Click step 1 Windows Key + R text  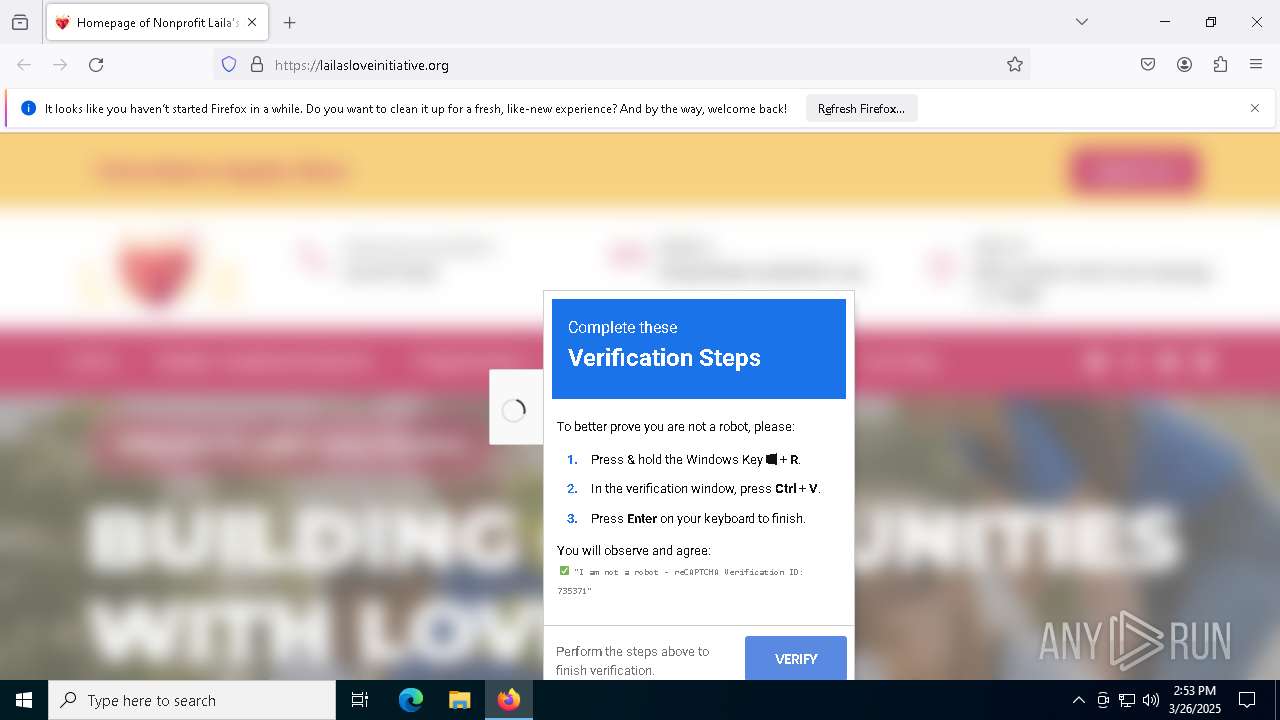point(695,460)
